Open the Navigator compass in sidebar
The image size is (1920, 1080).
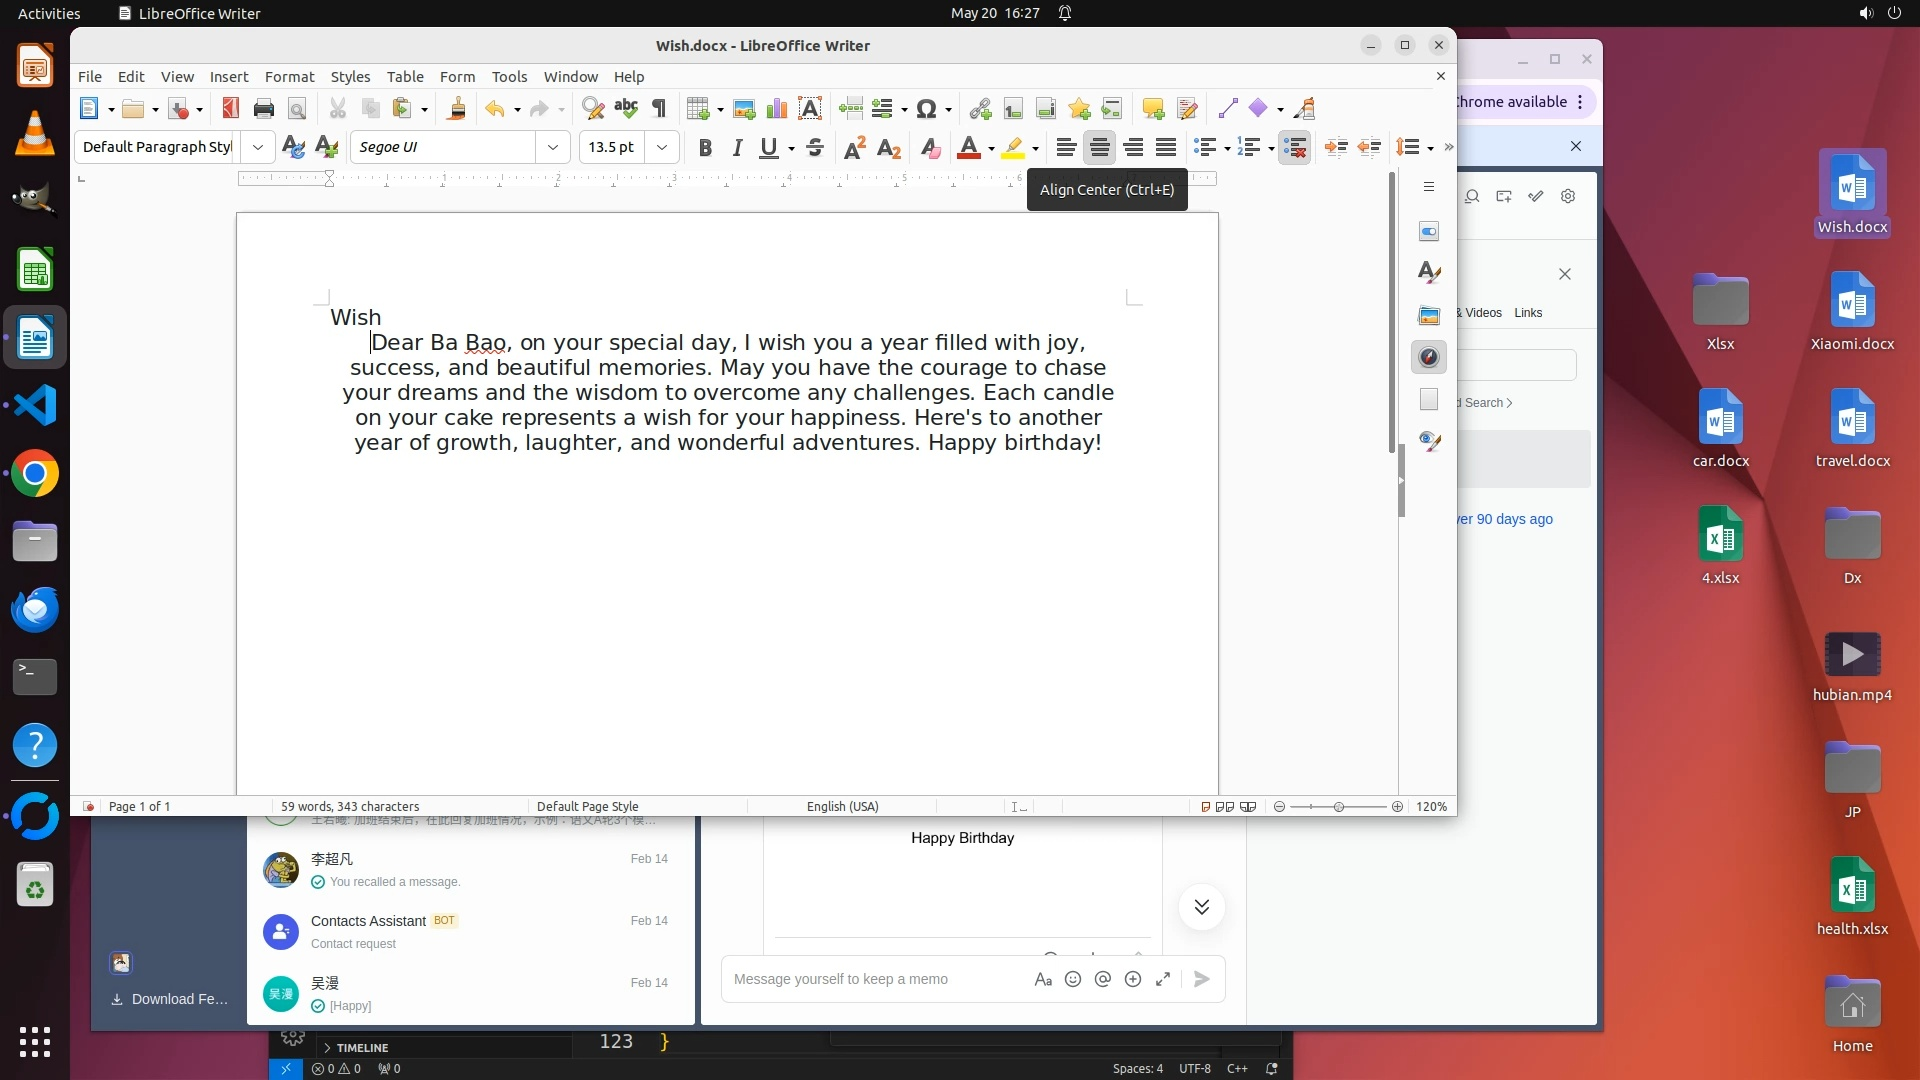tap(1429, 357)
